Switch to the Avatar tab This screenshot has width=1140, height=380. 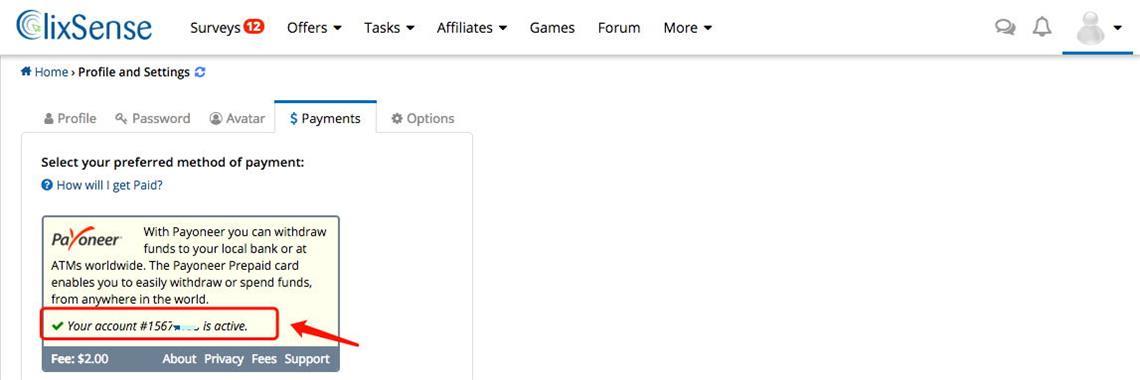[x=237, y=118]
